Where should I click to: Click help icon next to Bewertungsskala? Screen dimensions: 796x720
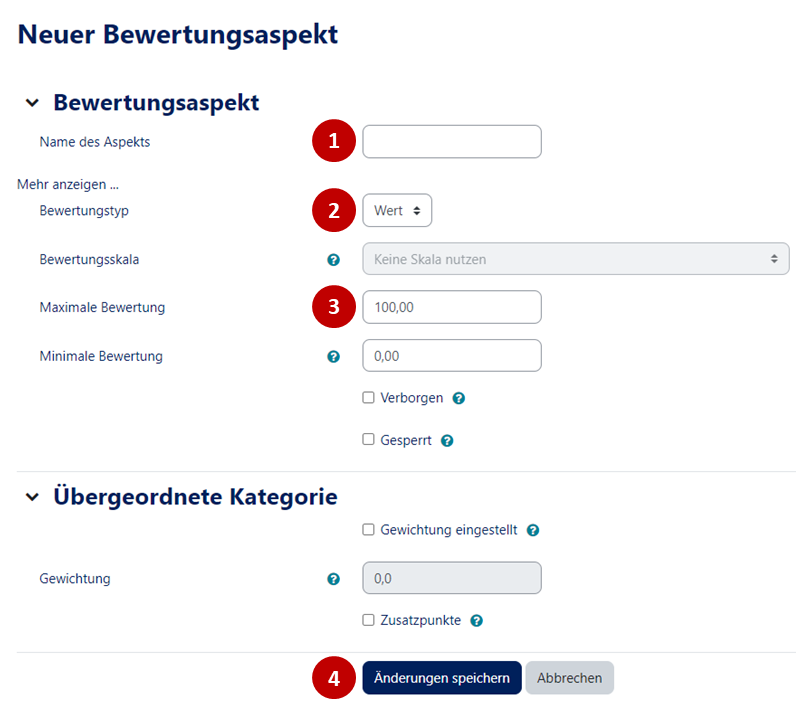coord(334,260)
